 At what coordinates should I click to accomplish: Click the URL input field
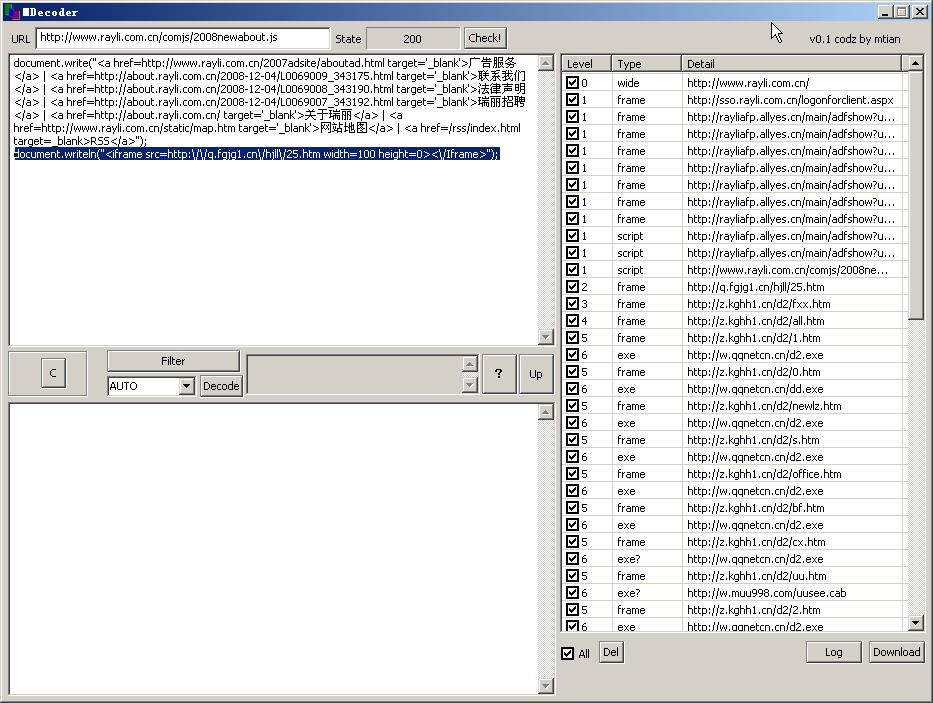[183, 38]
